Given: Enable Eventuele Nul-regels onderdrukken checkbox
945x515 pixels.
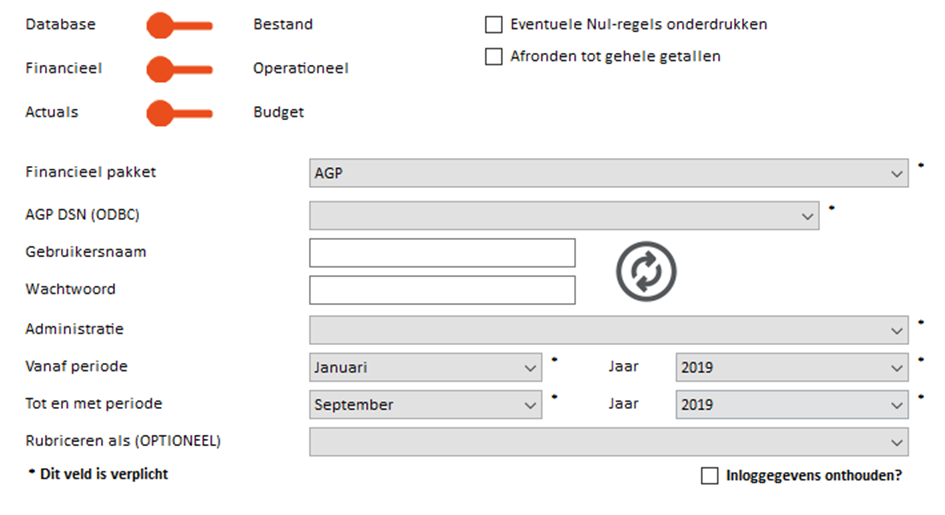Looking at the screenshot, I should tap(494, 25).
